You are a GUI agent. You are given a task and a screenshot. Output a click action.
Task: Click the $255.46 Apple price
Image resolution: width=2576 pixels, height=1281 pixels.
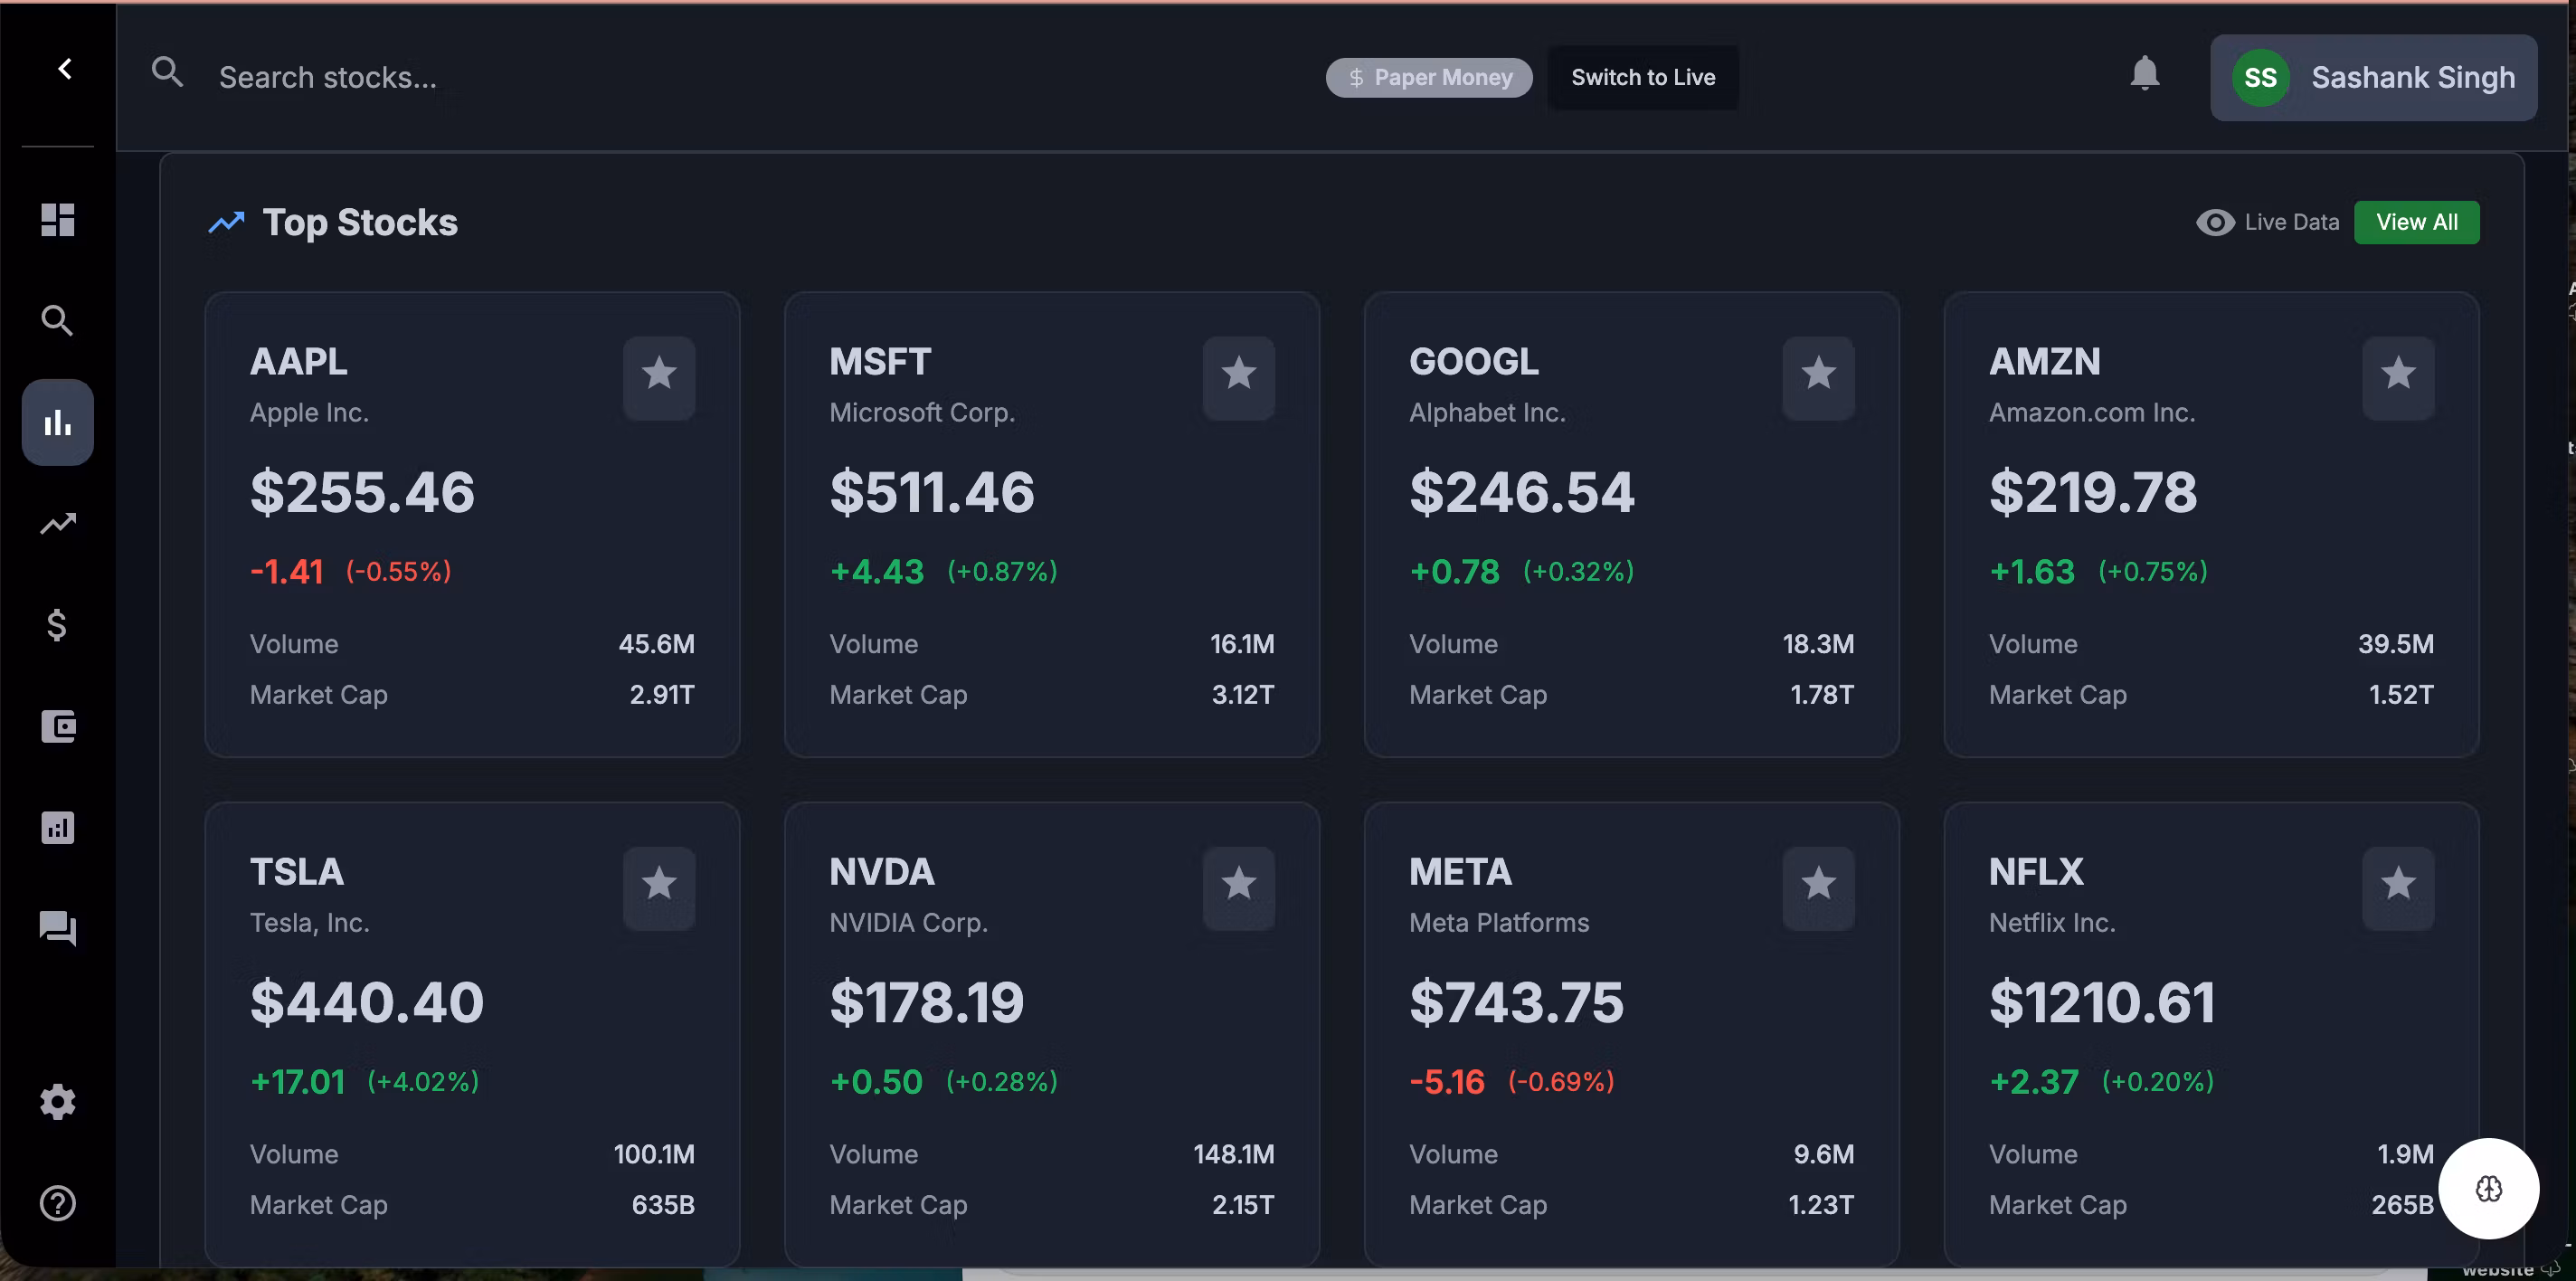point(362,492)
